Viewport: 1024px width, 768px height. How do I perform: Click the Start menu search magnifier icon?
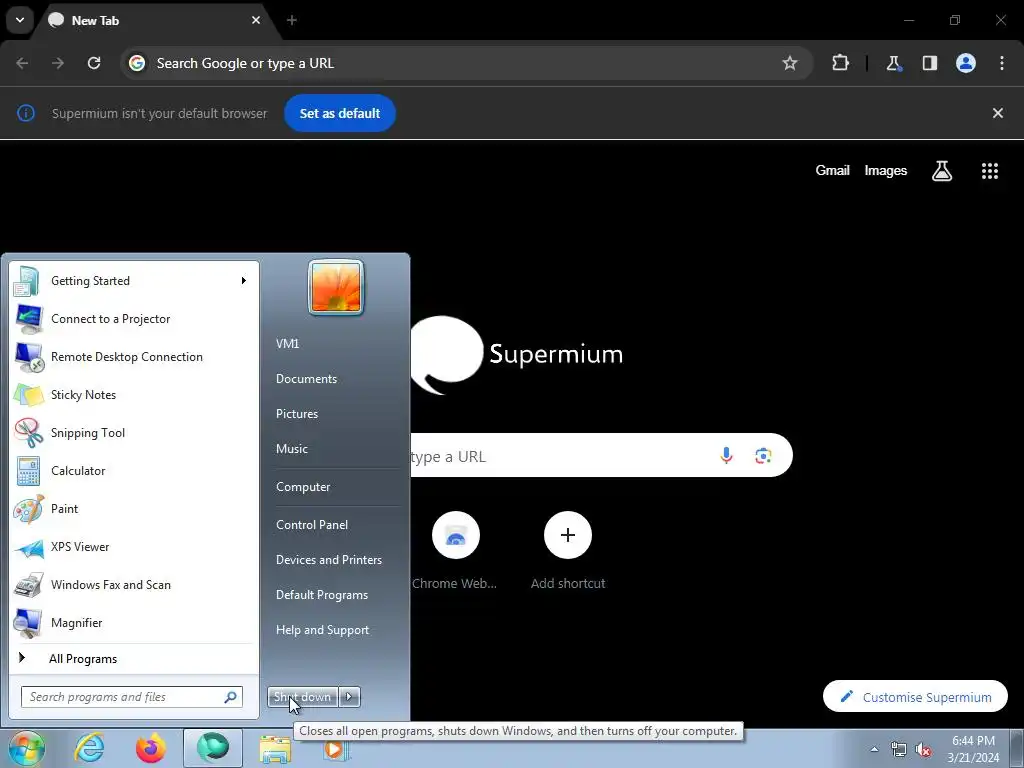(231, 697)
